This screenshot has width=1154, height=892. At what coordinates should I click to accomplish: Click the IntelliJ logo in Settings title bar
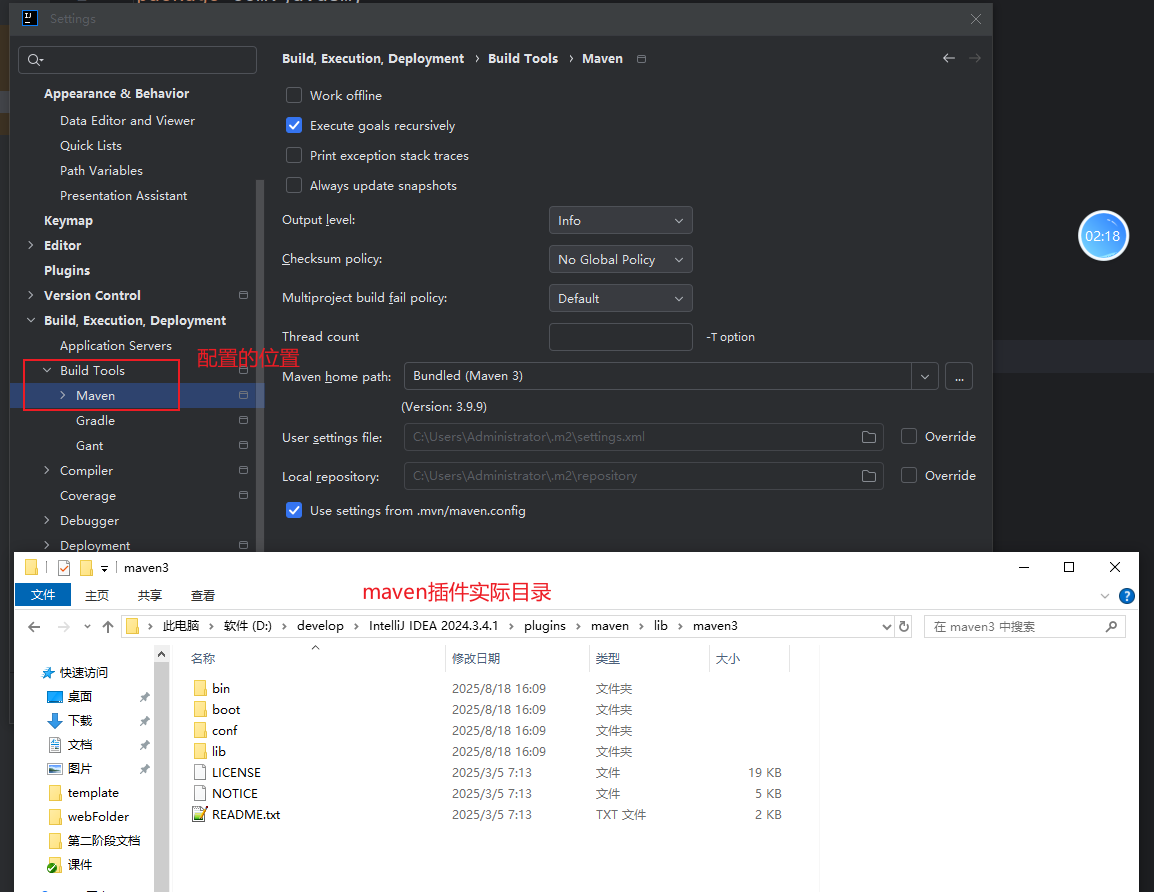coord(29,18)
